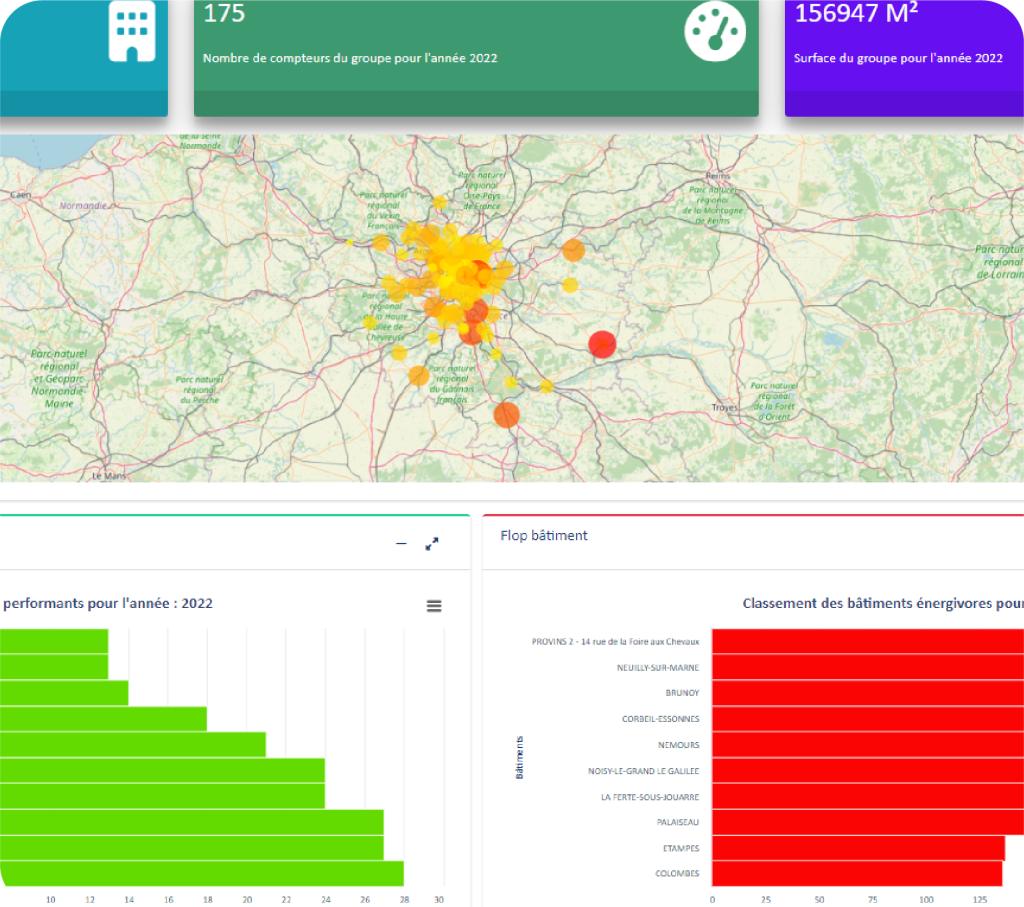Select the PALAISEAU red bar

pyautogui.click(x=868, y=822)
